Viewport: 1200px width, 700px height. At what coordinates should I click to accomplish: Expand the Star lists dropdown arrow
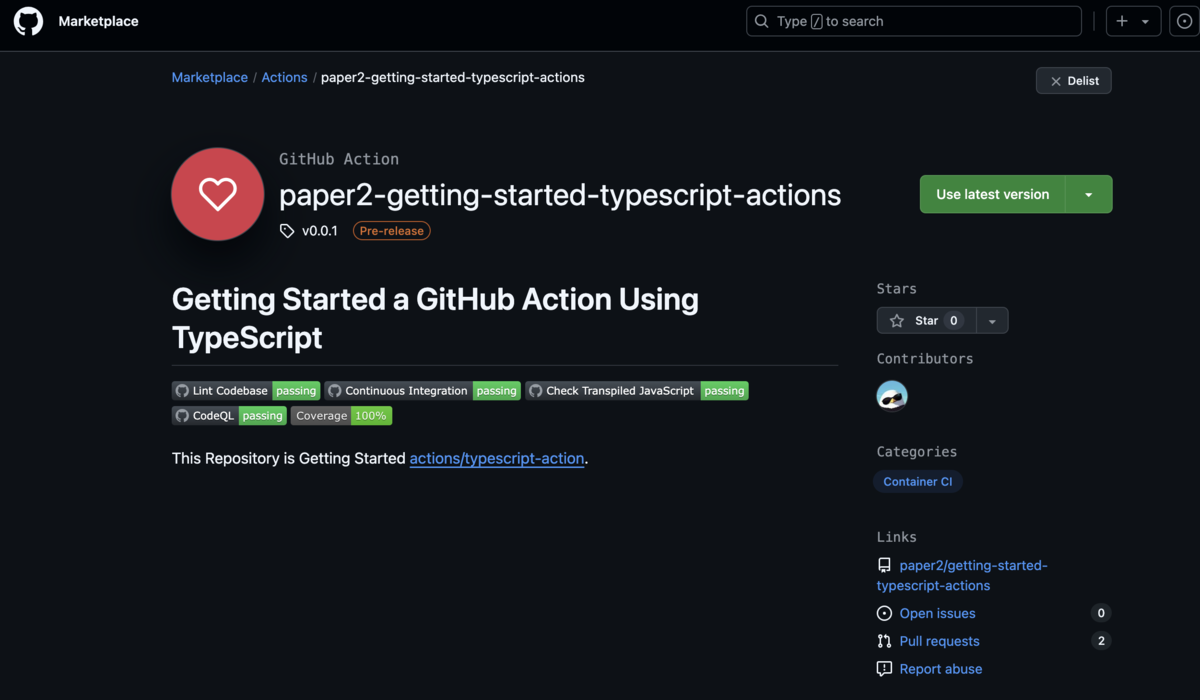point(992,321)
